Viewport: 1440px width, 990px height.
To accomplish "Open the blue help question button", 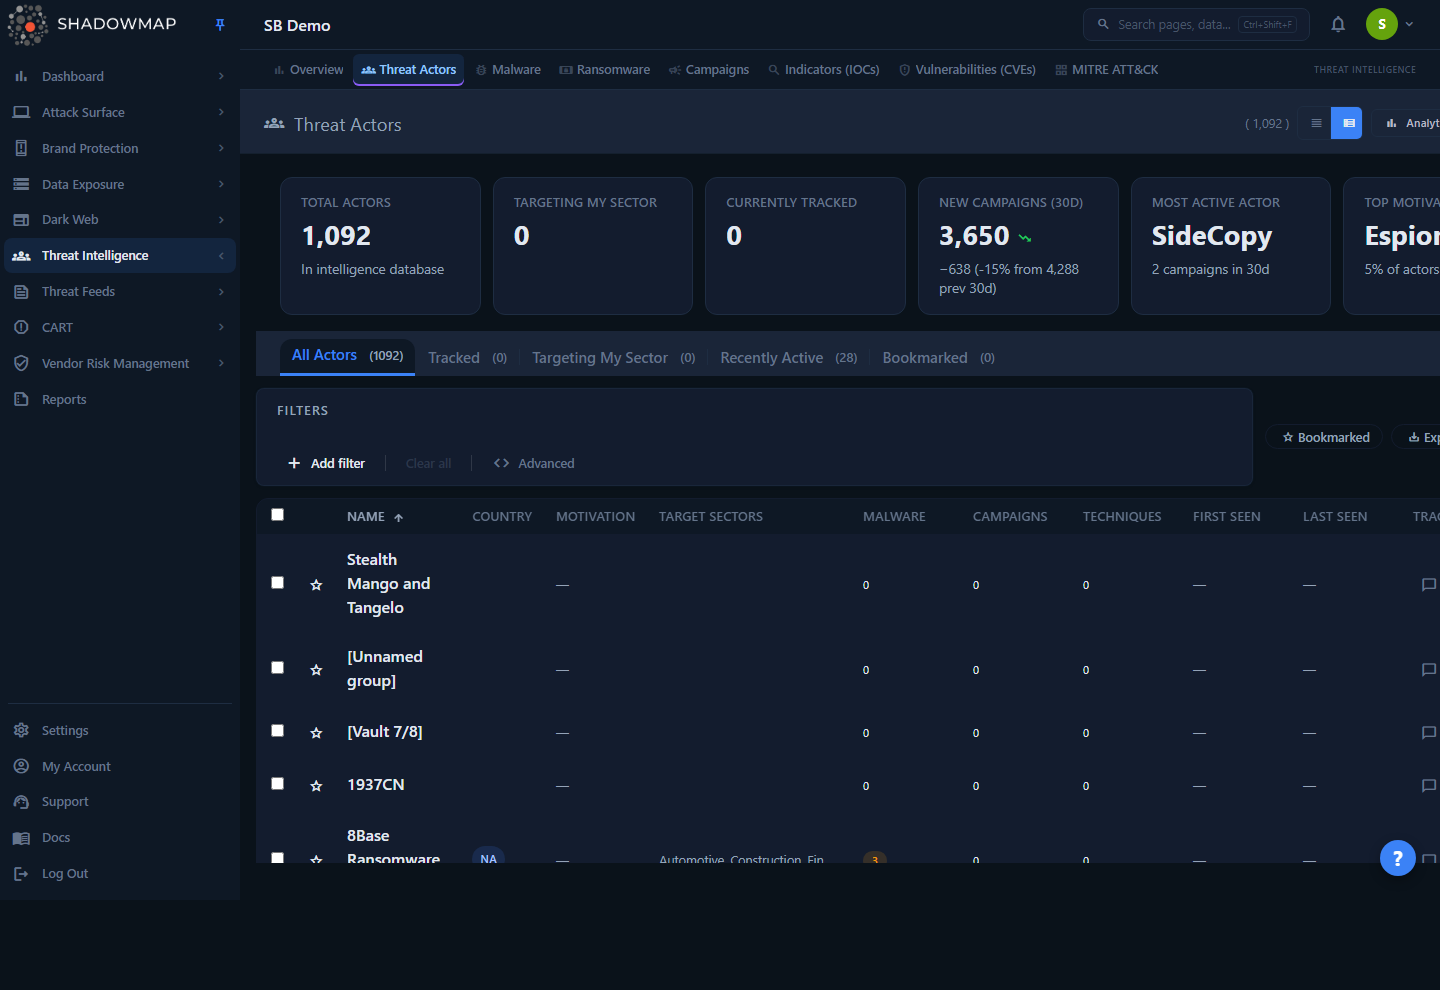I will (1397, 857).
